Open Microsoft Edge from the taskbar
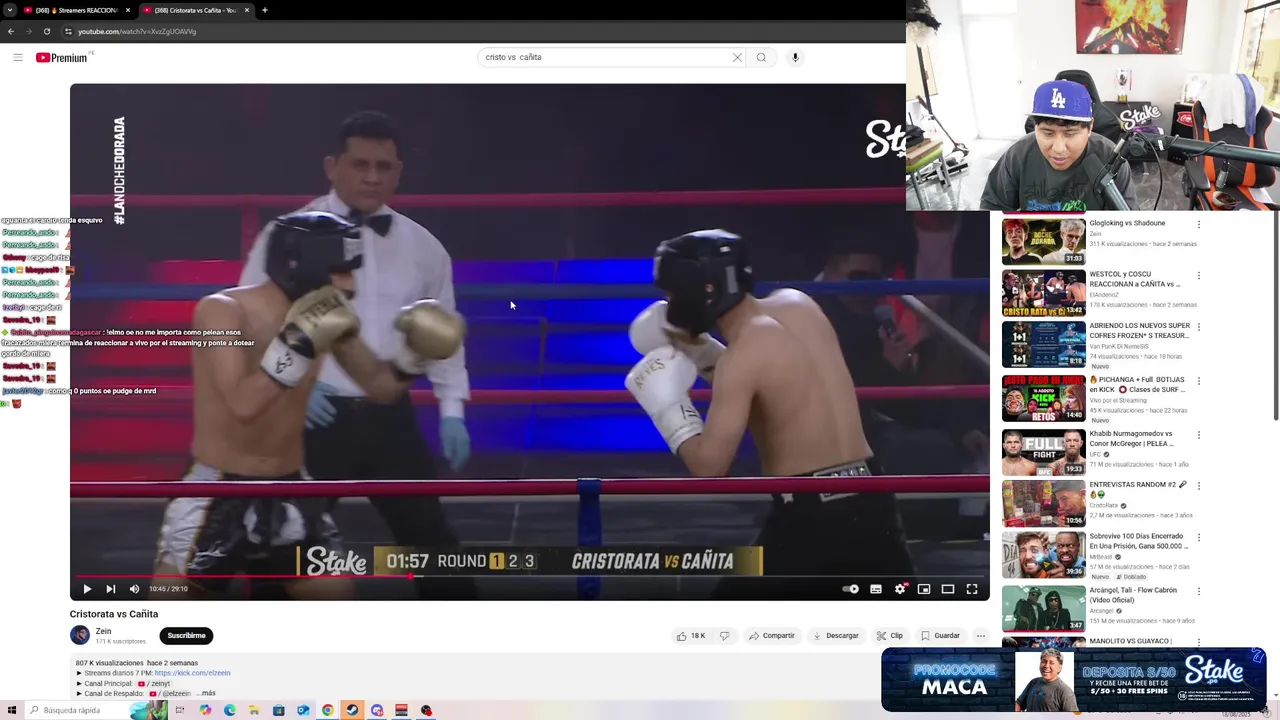1280x720 pixels. [x=230, y=710]
